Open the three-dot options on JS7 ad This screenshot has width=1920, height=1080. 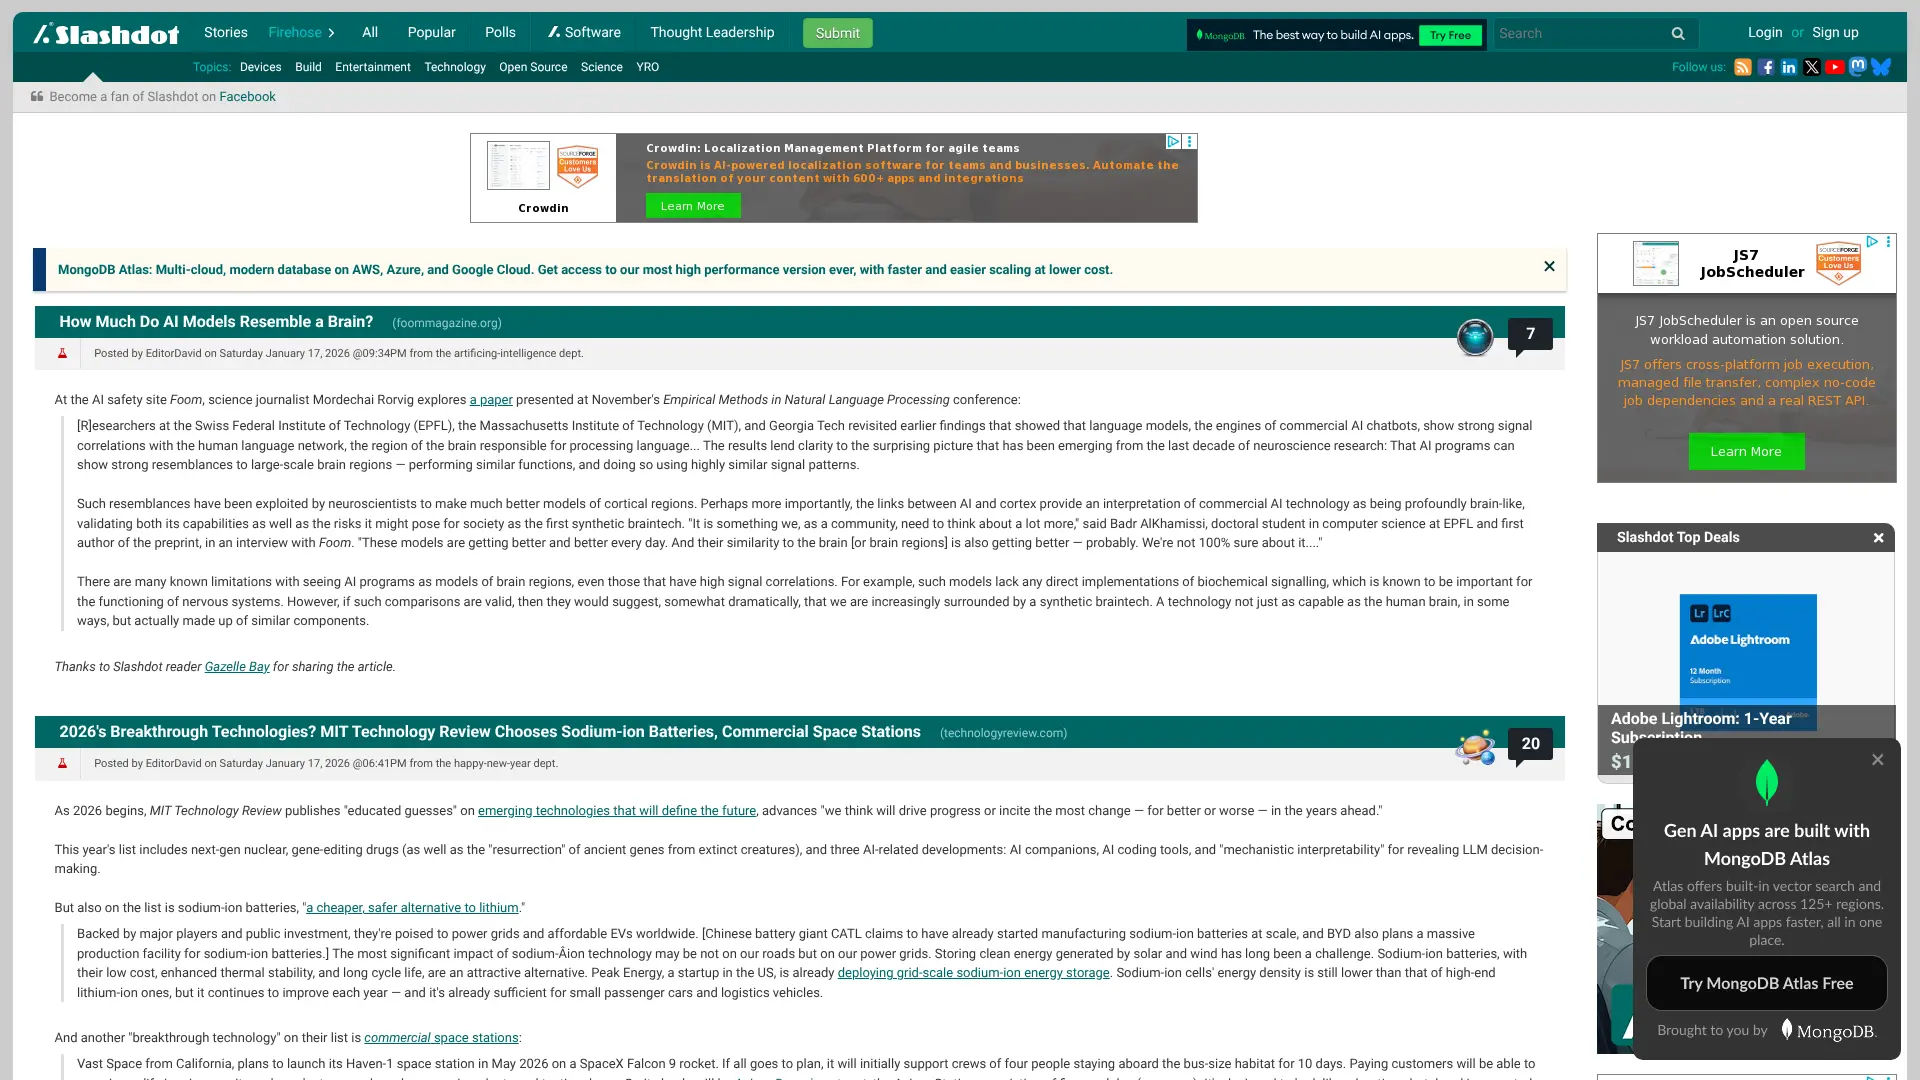1888,242
